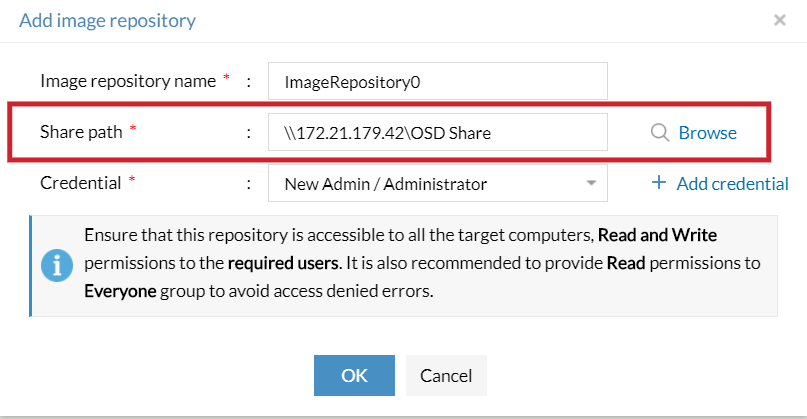Click the magnifier icon beside Browse
Viewport: 807px width, 419px height.
659,132
